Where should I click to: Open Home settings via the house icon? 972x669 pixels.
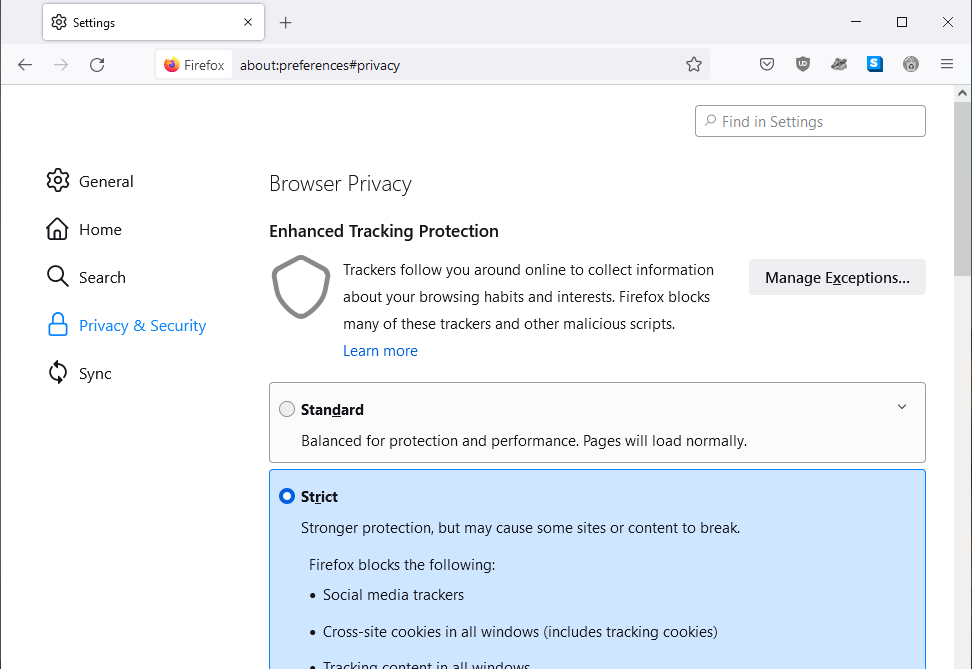(58, 229)
